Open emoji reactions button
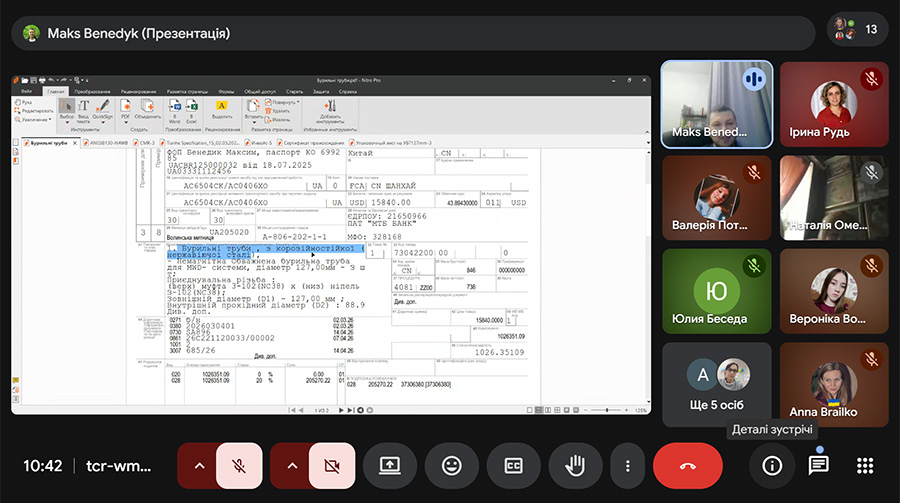Screen dimensions: 900x503 pyautogui.click(x=452, y=466)
